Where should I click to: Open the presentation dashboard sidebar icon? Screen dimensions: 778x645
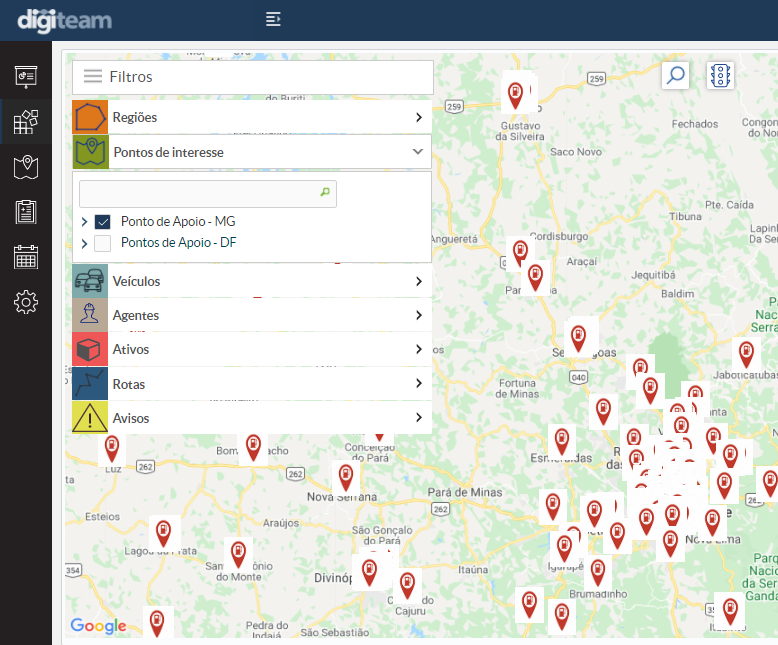click(x=26, y=77)
